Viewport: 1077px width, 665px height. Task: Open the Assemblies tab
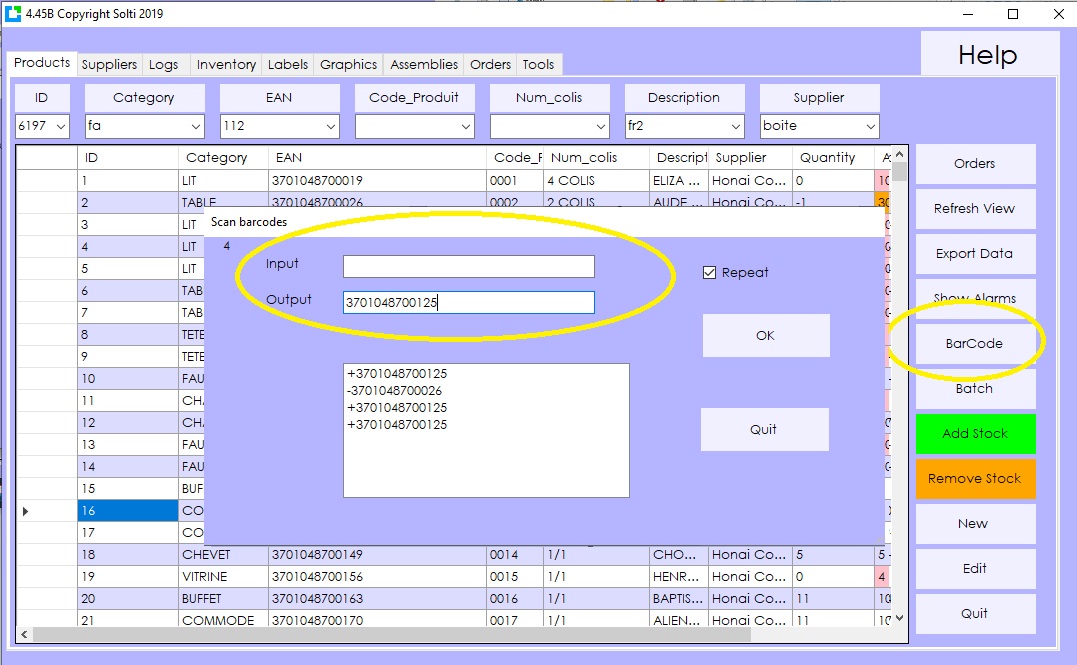423,63
